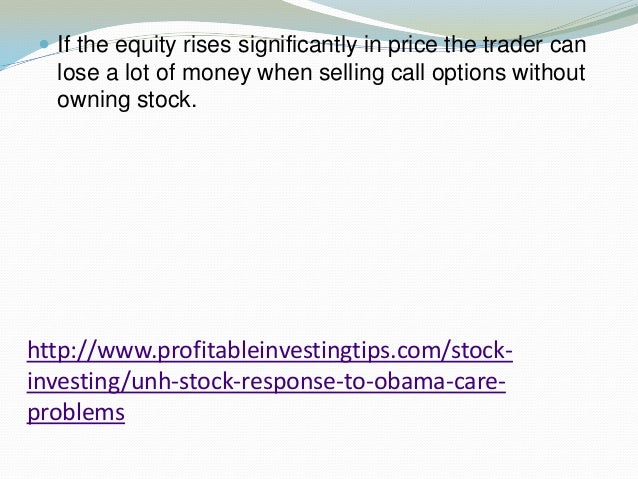The width and height of the screenshot is (638, 479).
Task: Click the blue bullet point marker
Action: [x=44, y=44]
